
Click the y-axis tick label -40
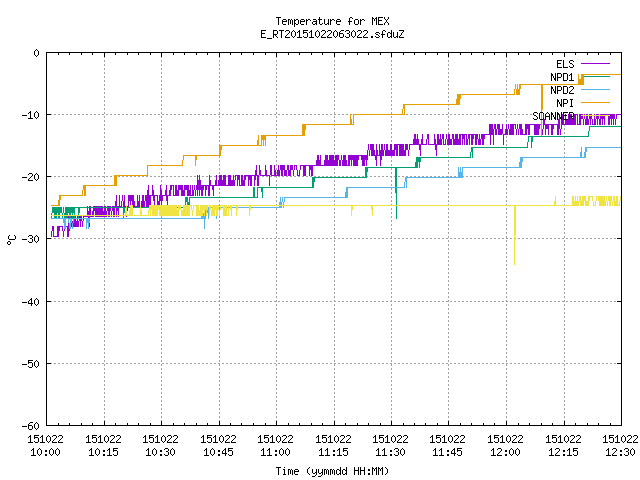[31, 302]
